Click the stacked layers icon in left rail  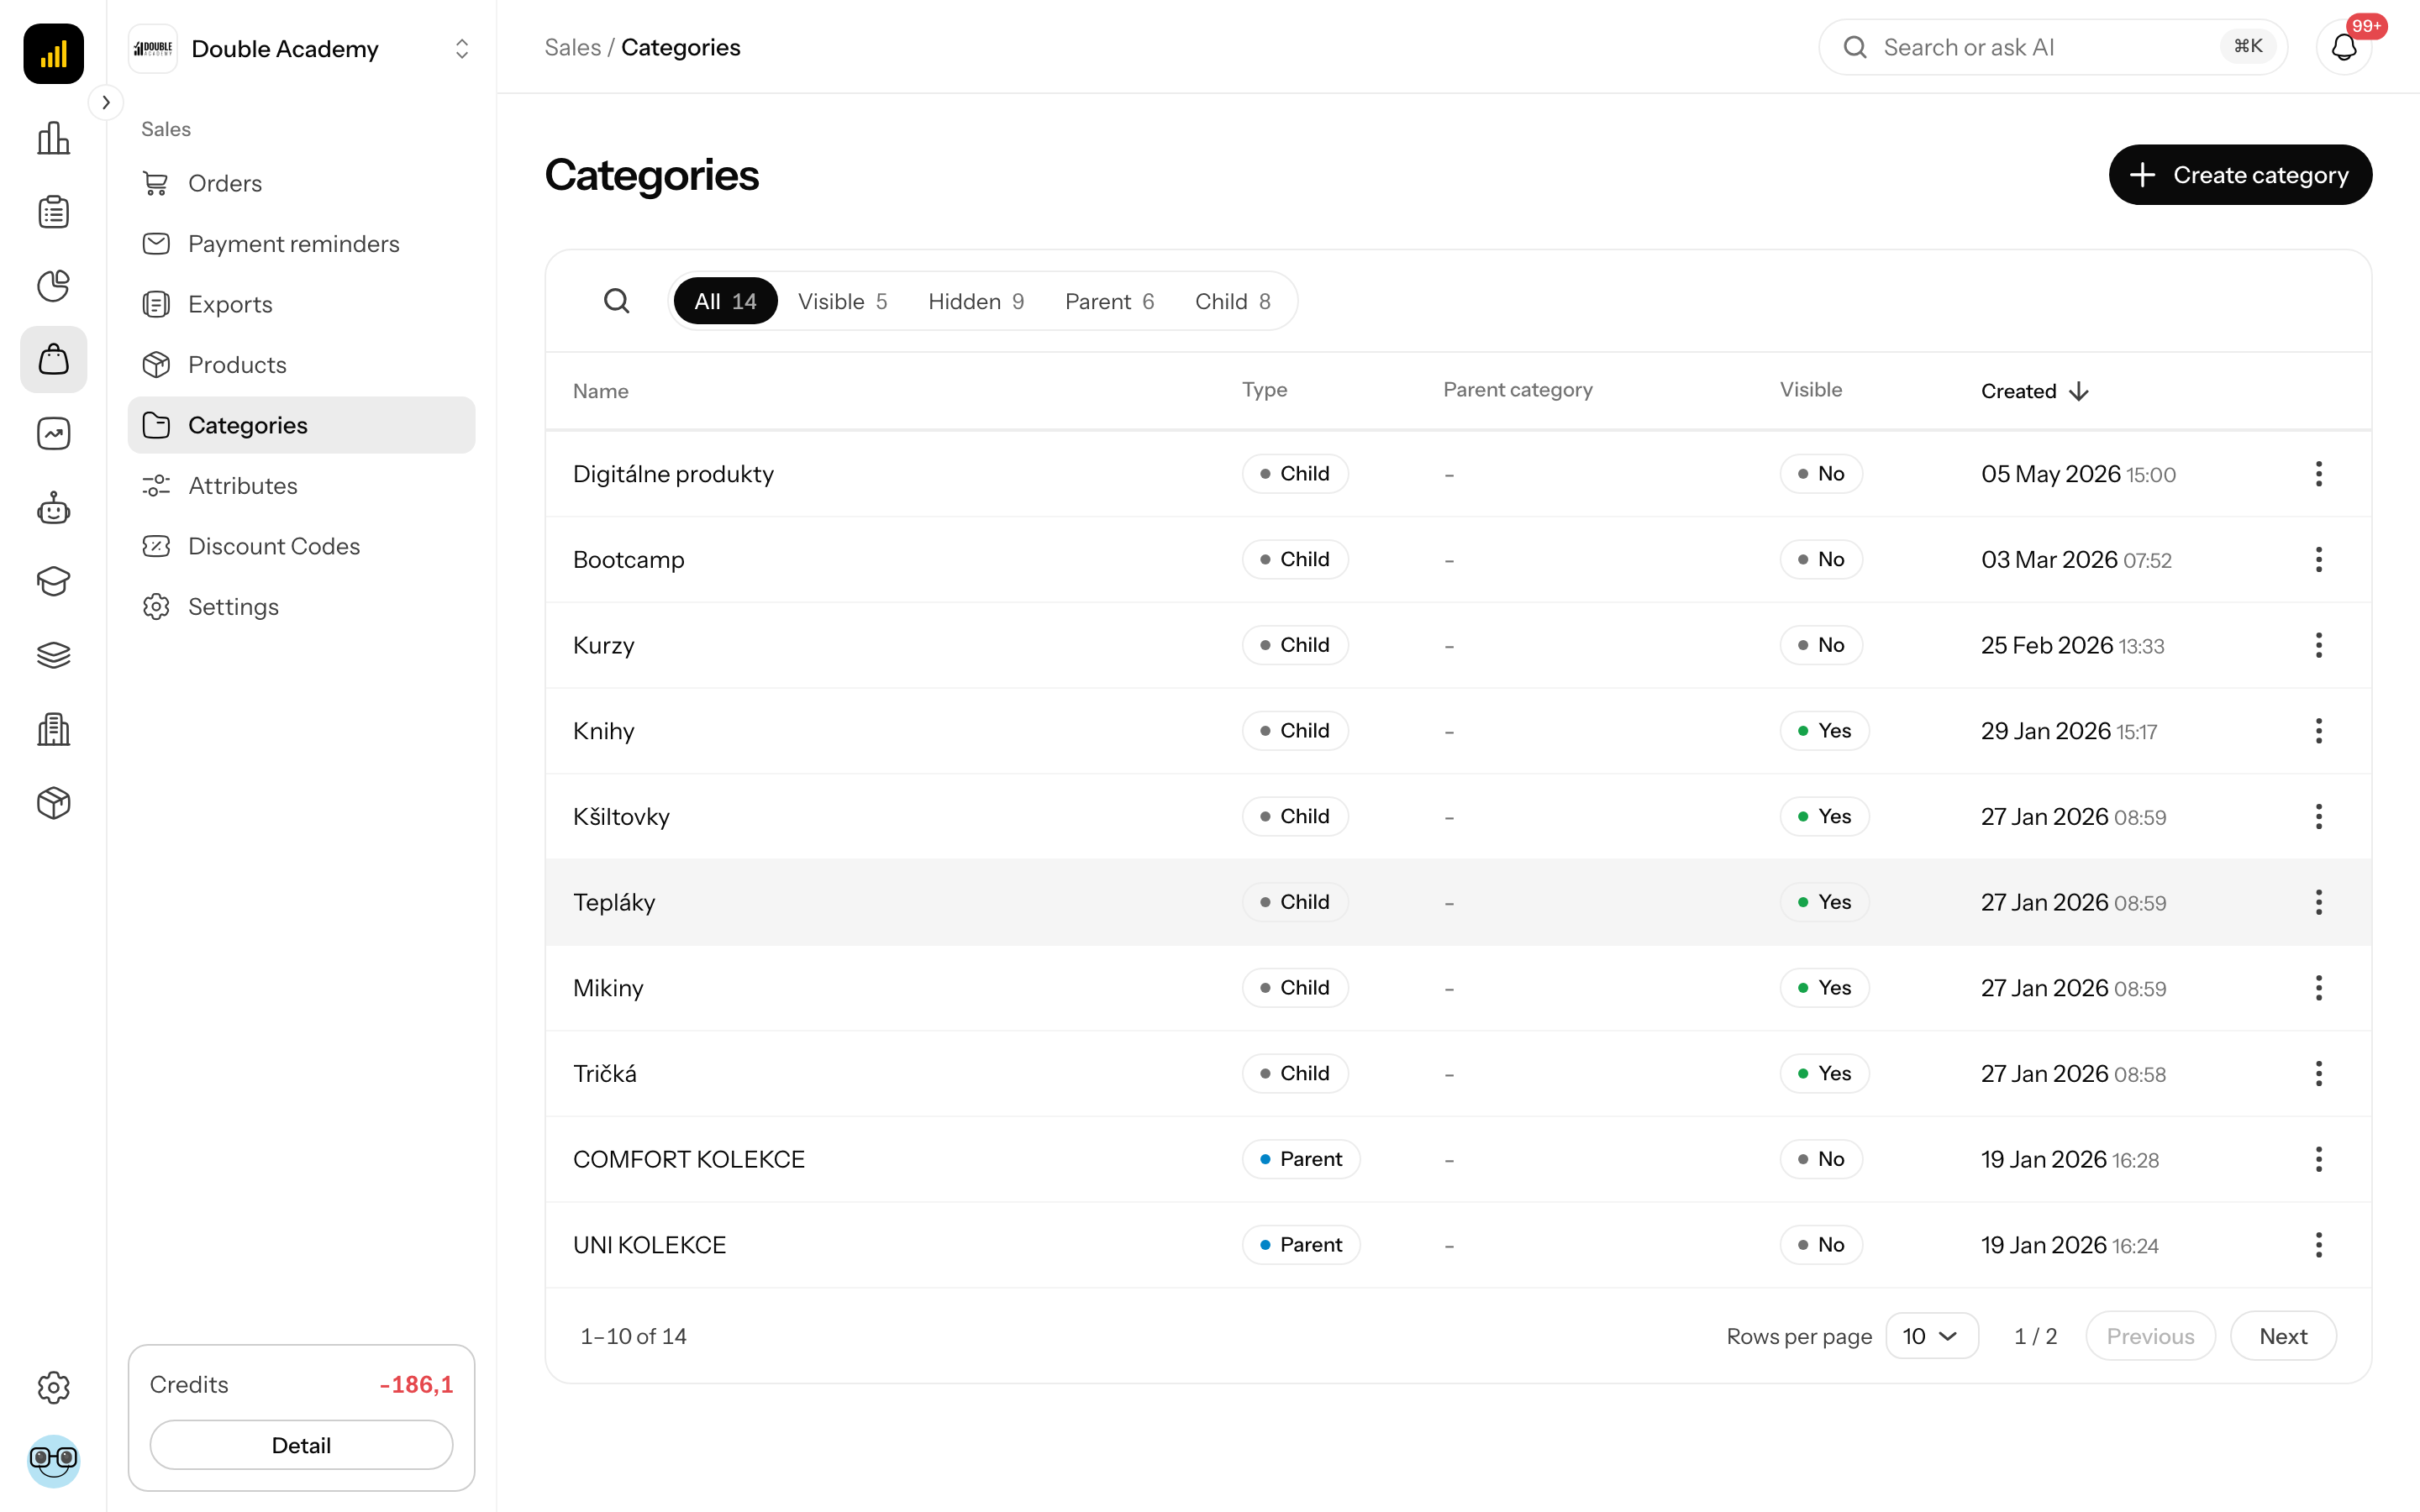tap(53, 655)
